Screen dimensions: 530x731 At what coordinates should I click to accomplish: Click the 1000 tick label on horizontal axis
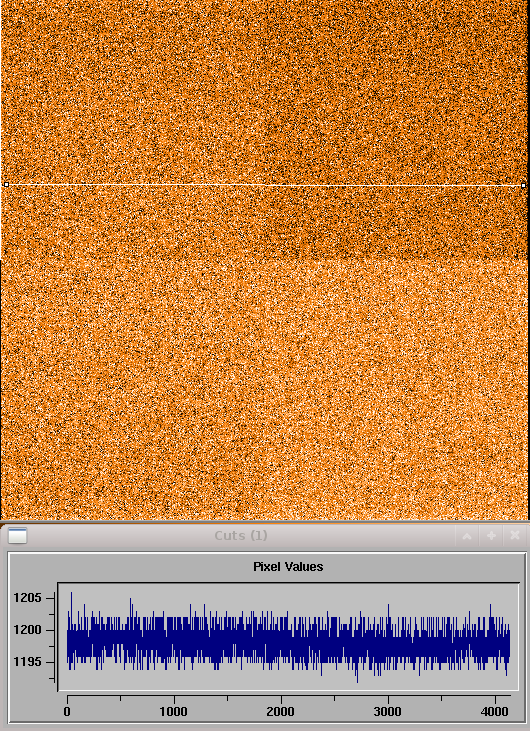point(174,712)
